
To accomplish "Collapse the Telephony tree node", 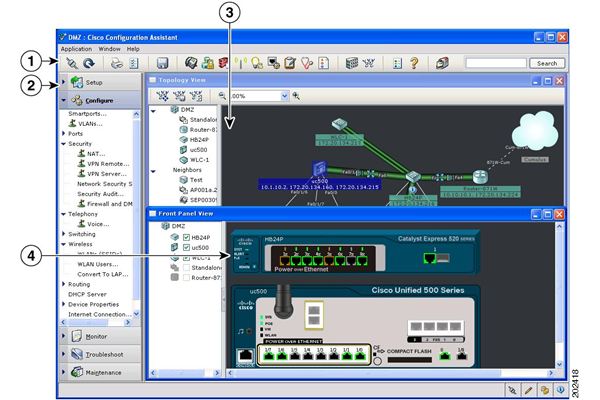I will 64,214.
